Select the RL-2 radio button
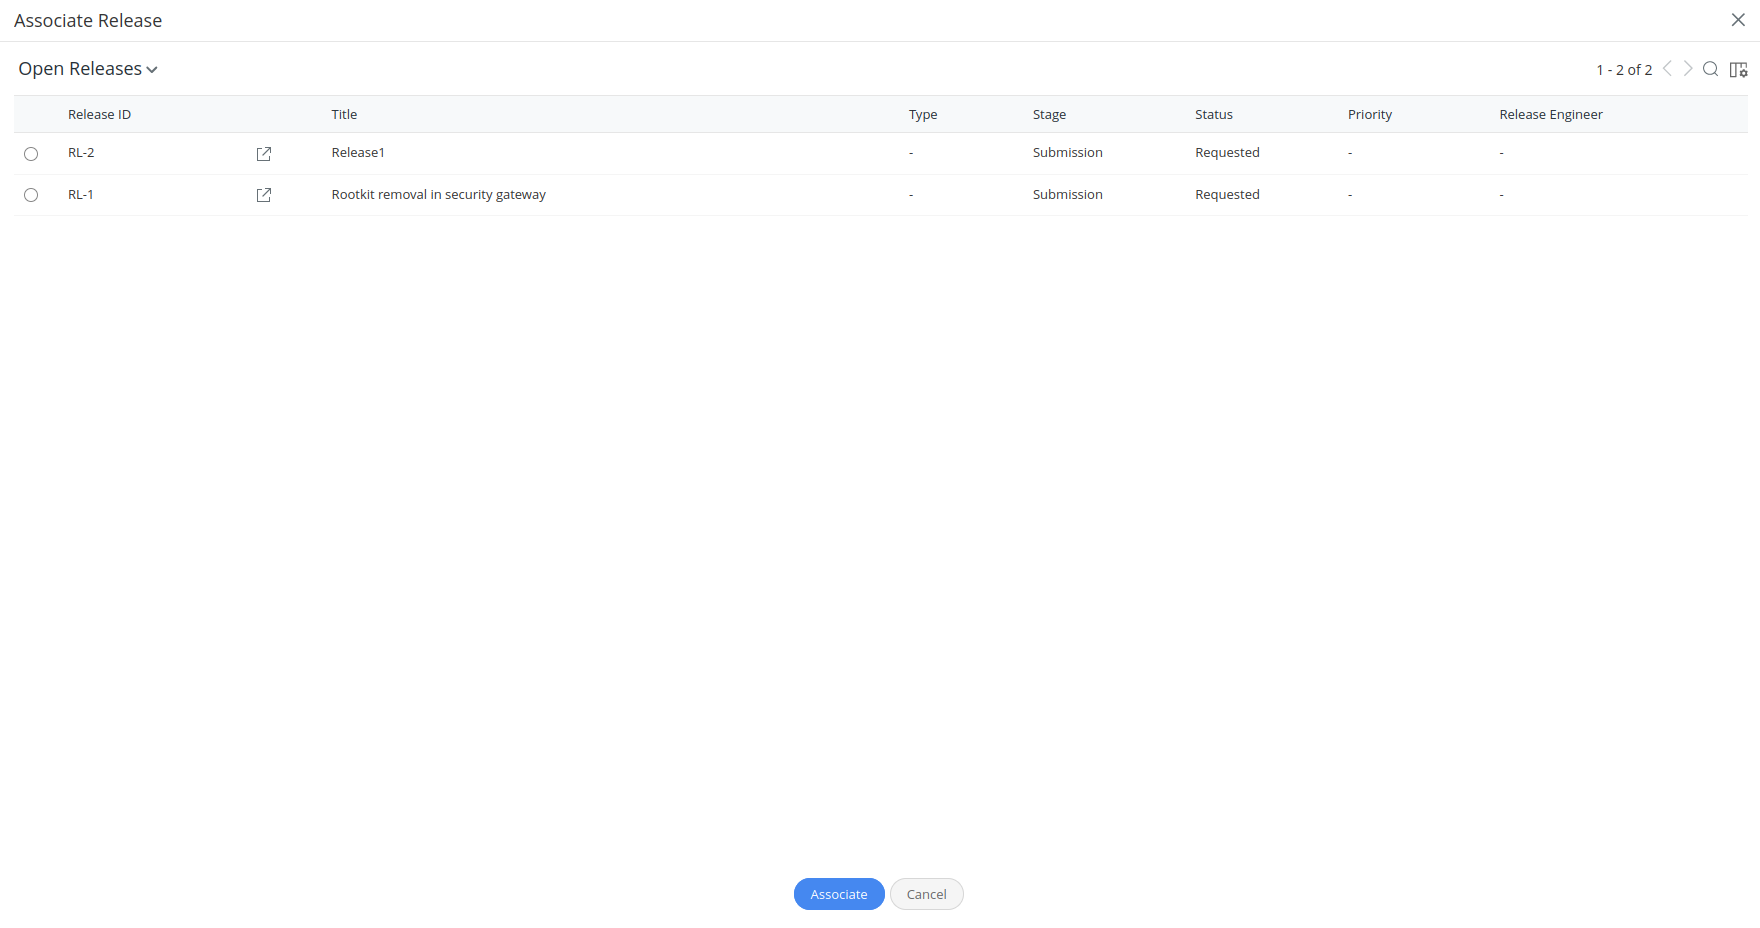The width and height of the screenshot is (1760, 928). click(31, 154)
